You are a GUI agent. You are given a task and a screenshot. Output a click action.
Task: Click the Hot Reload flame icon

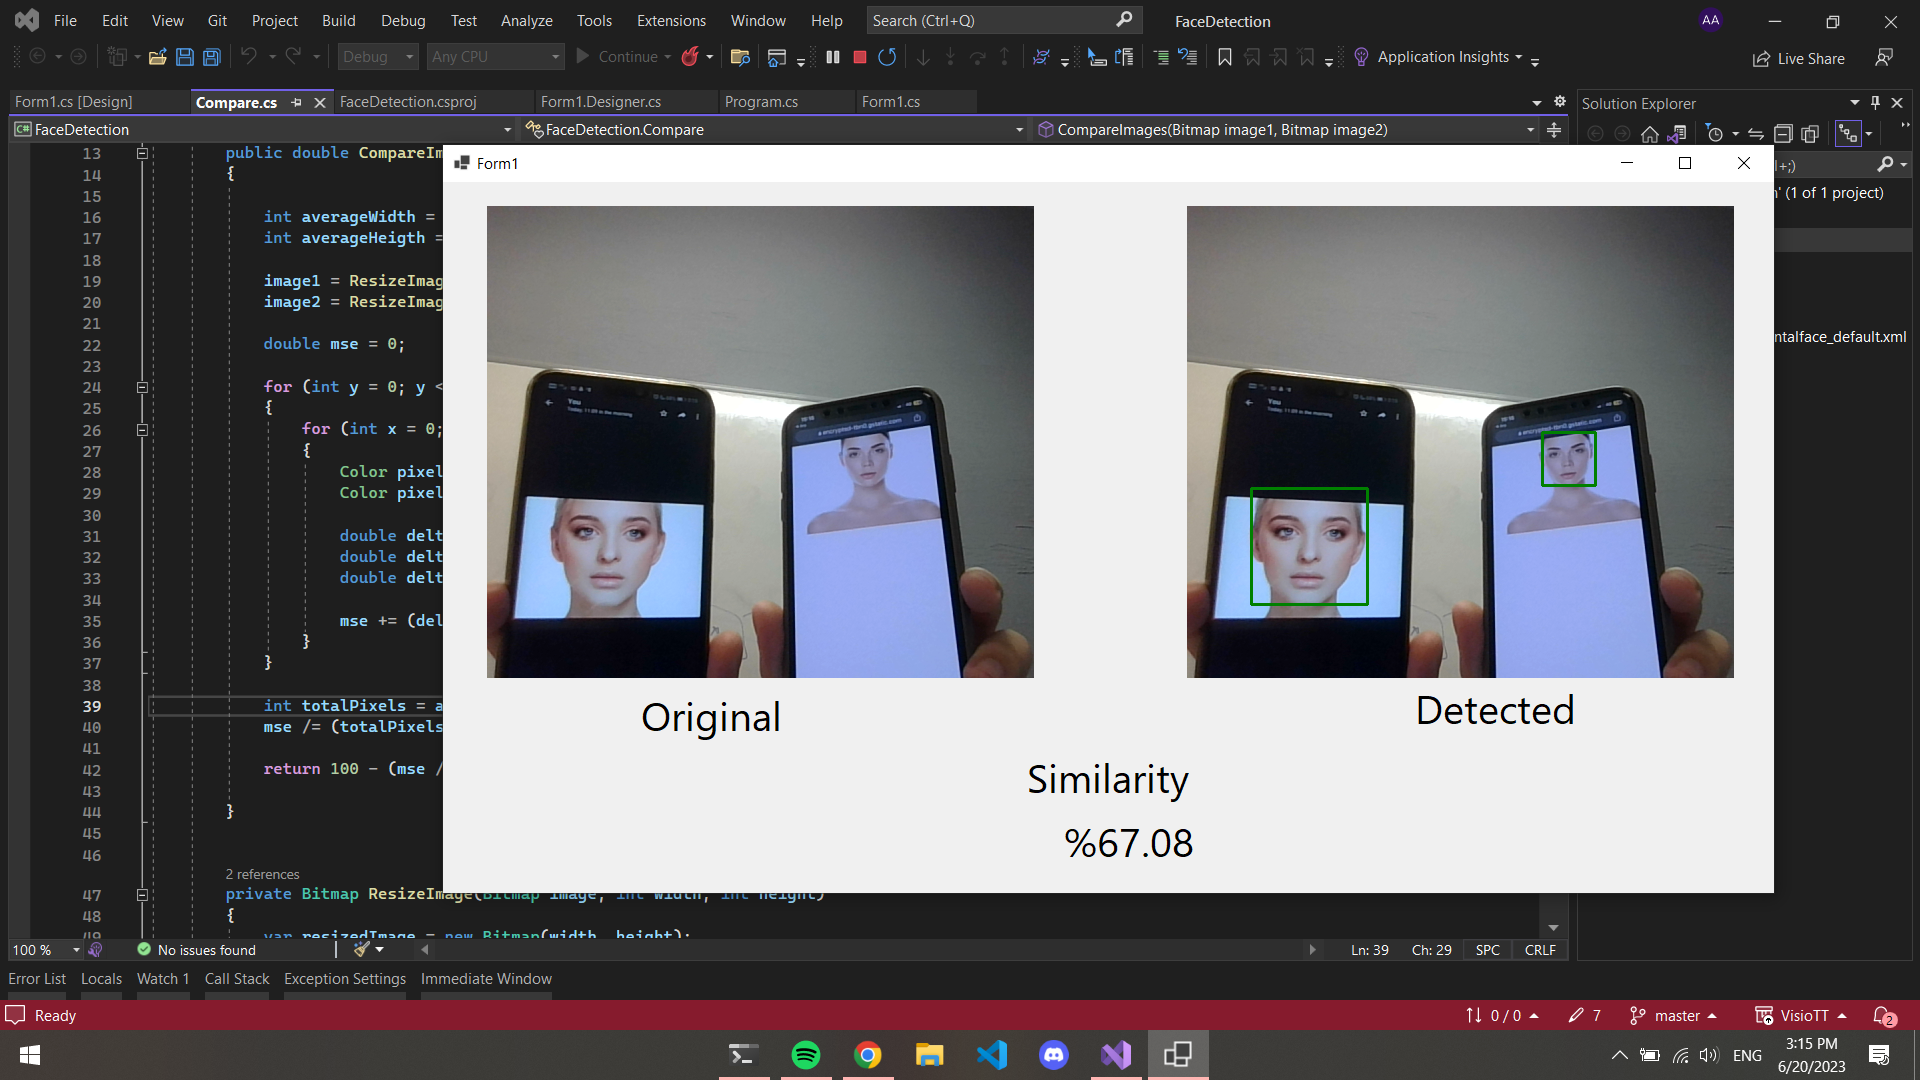(x=689, y=57)
